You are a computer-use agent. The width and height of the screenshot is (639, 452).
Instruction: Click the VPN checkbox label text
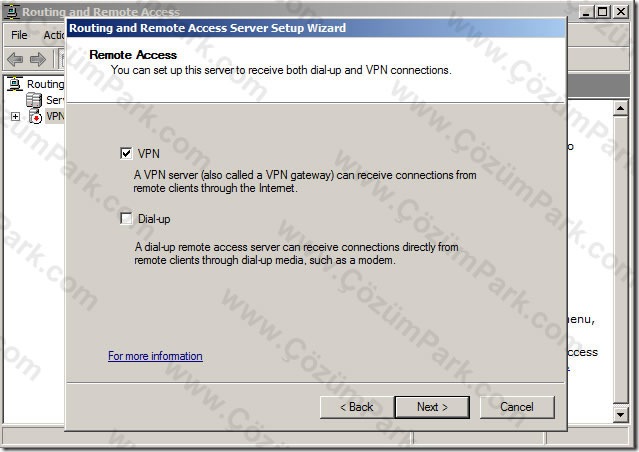point(149,154)
